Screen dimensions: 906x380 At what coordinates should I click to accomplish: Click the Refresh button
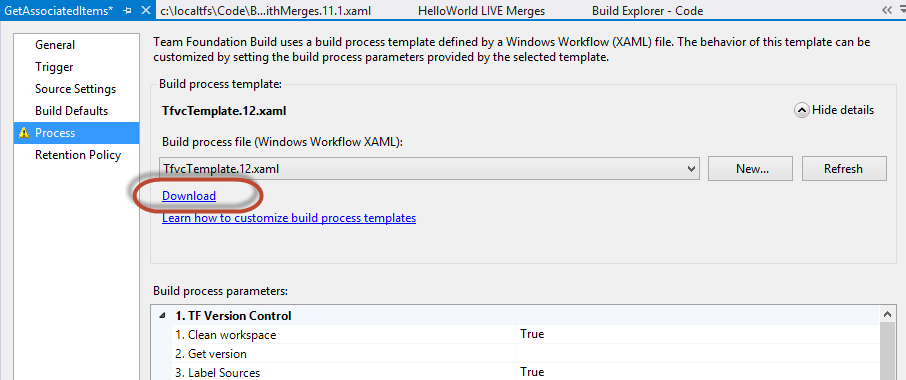pyautogui.click(x=844, y=169)
